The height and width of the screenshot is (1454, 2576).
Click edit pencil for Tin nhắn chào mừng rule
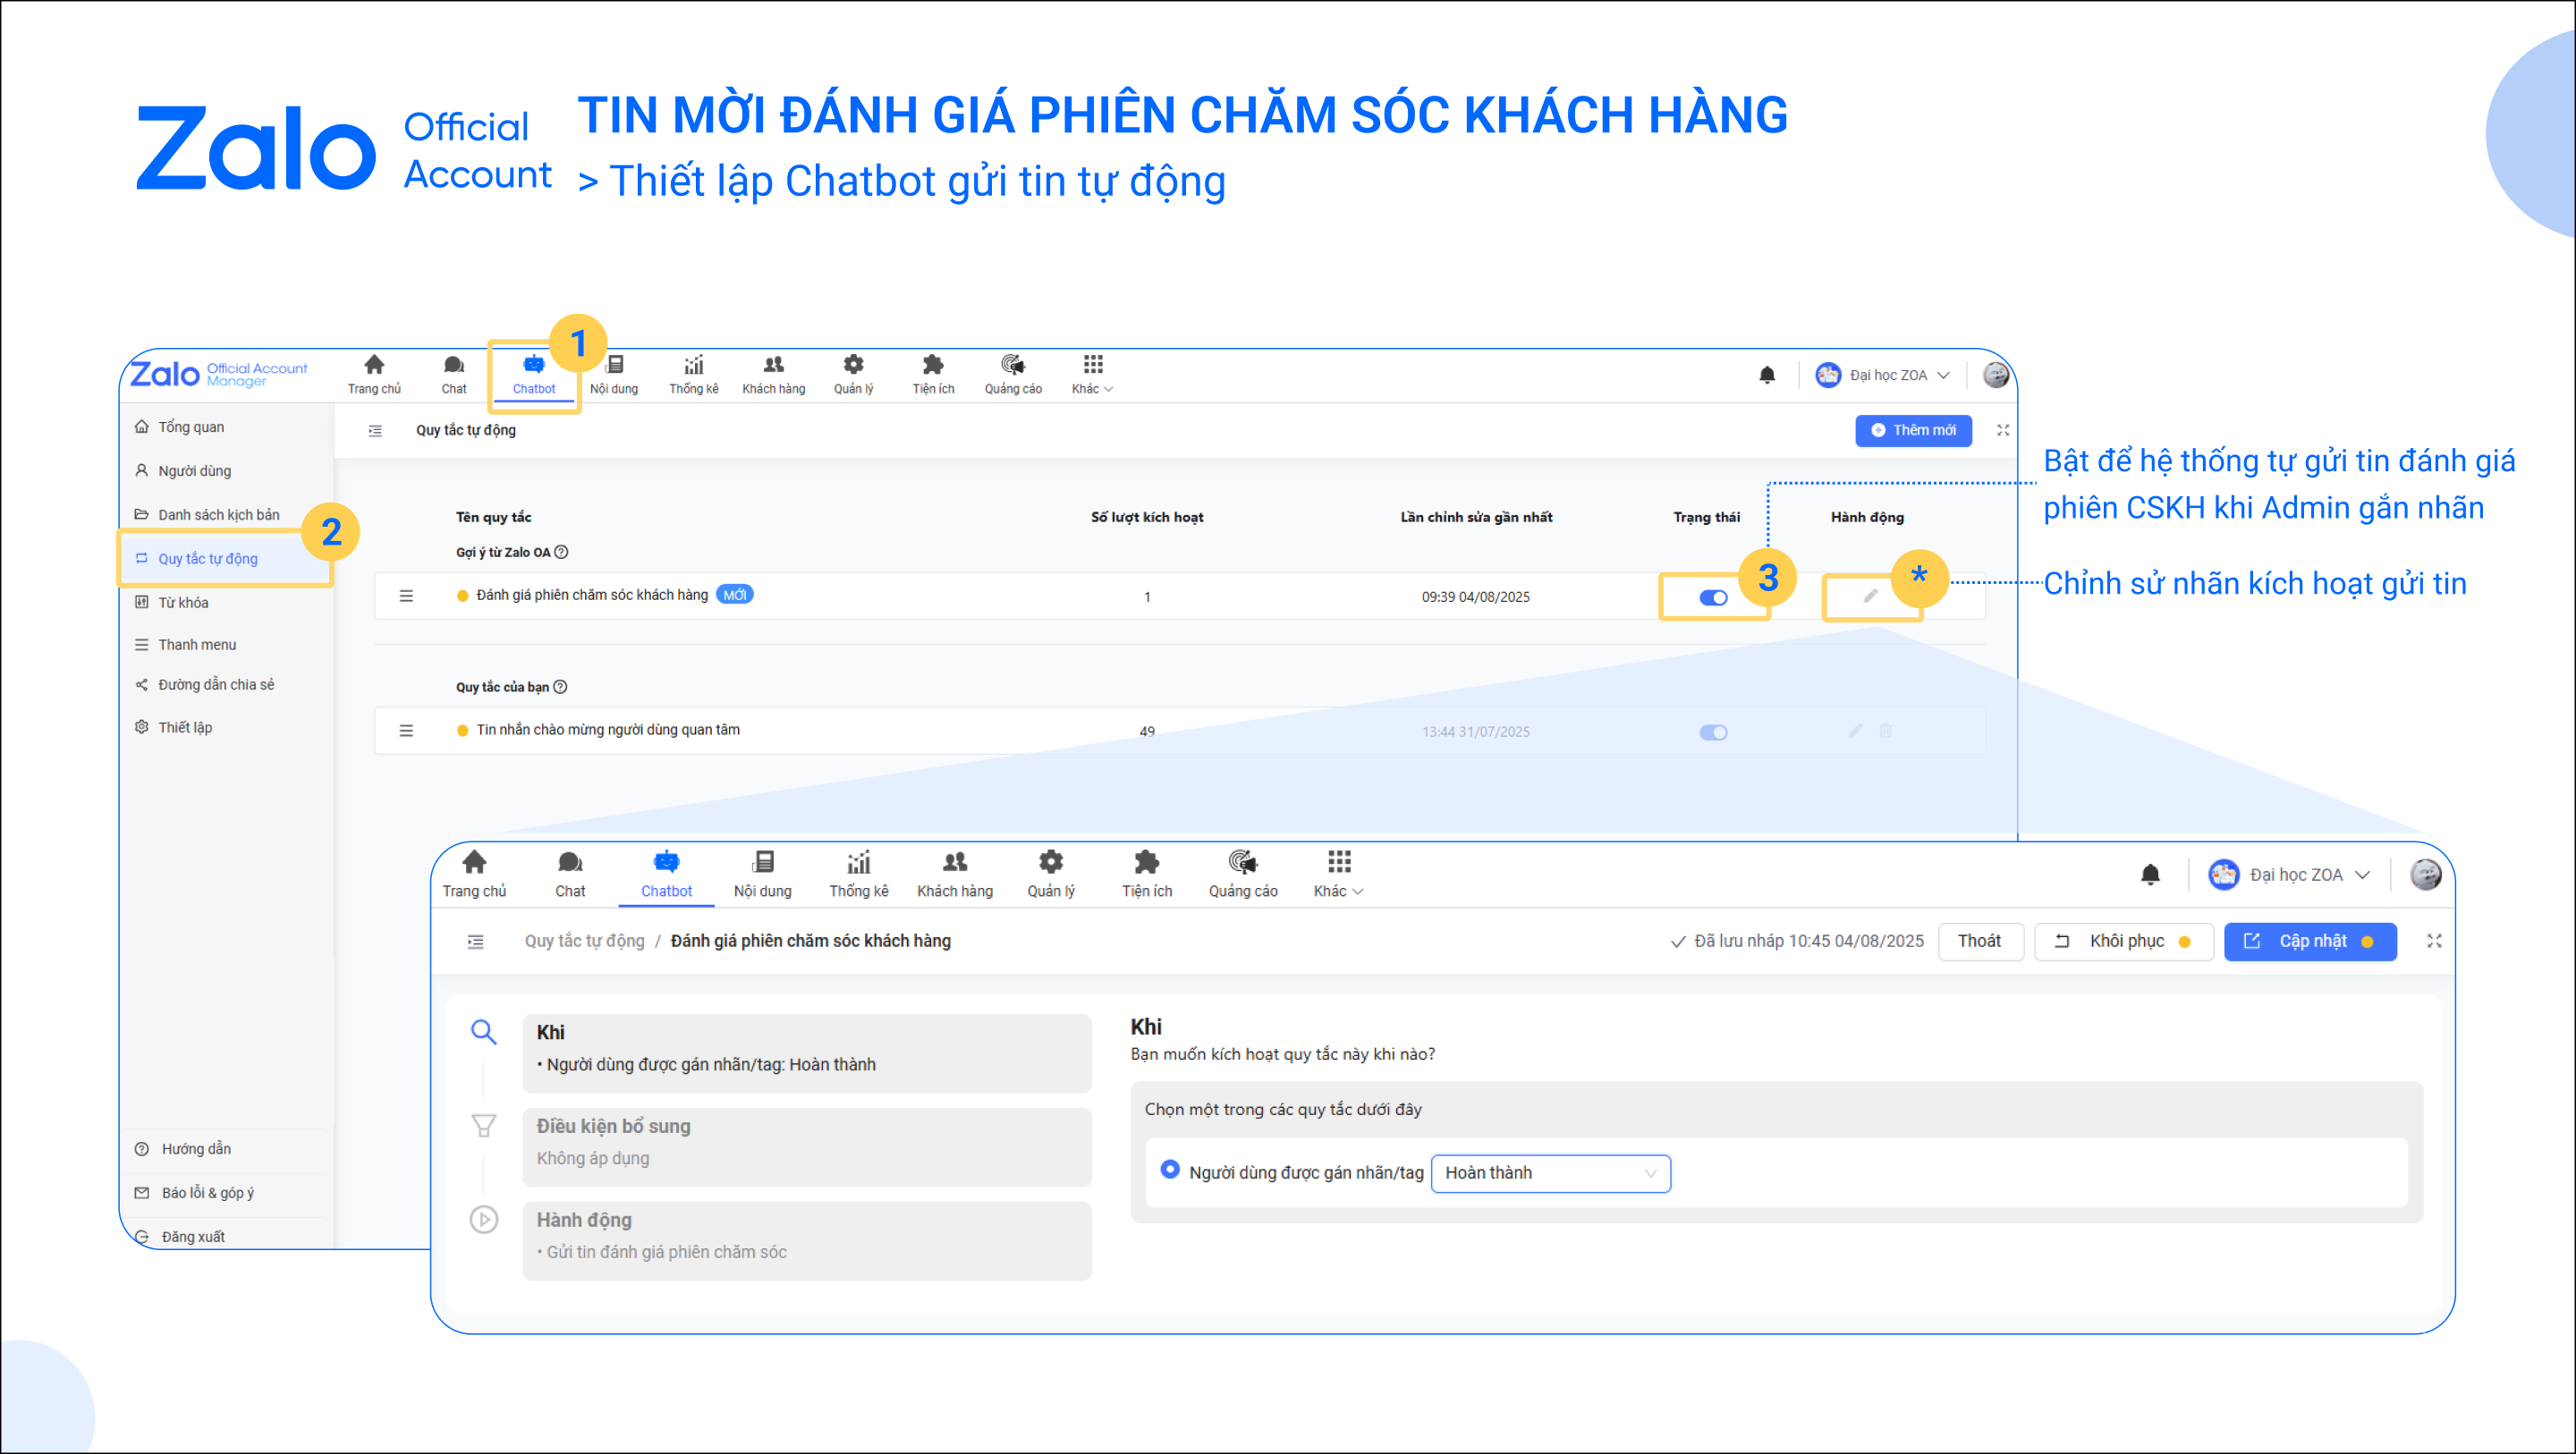pyautogui.click(x=1855, y=731)
